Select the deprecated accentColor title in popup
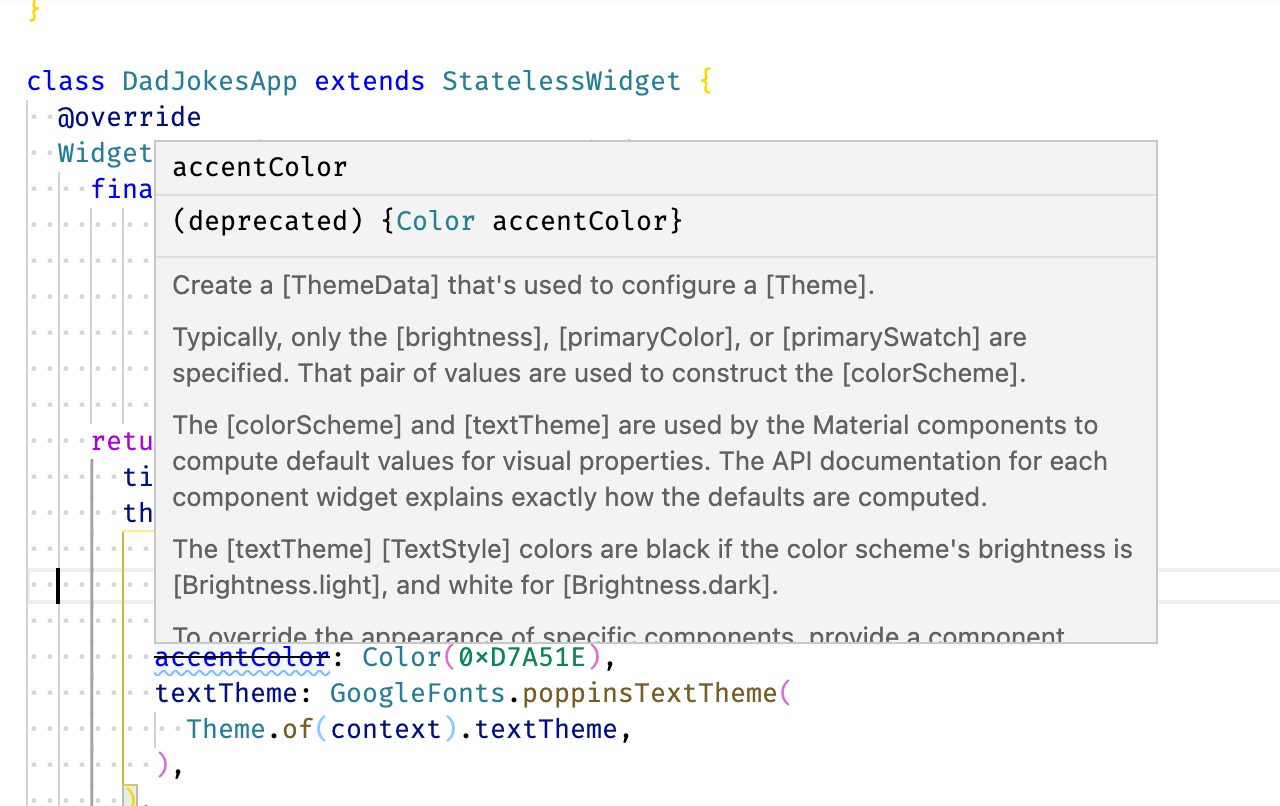 [x=259, y=166]
